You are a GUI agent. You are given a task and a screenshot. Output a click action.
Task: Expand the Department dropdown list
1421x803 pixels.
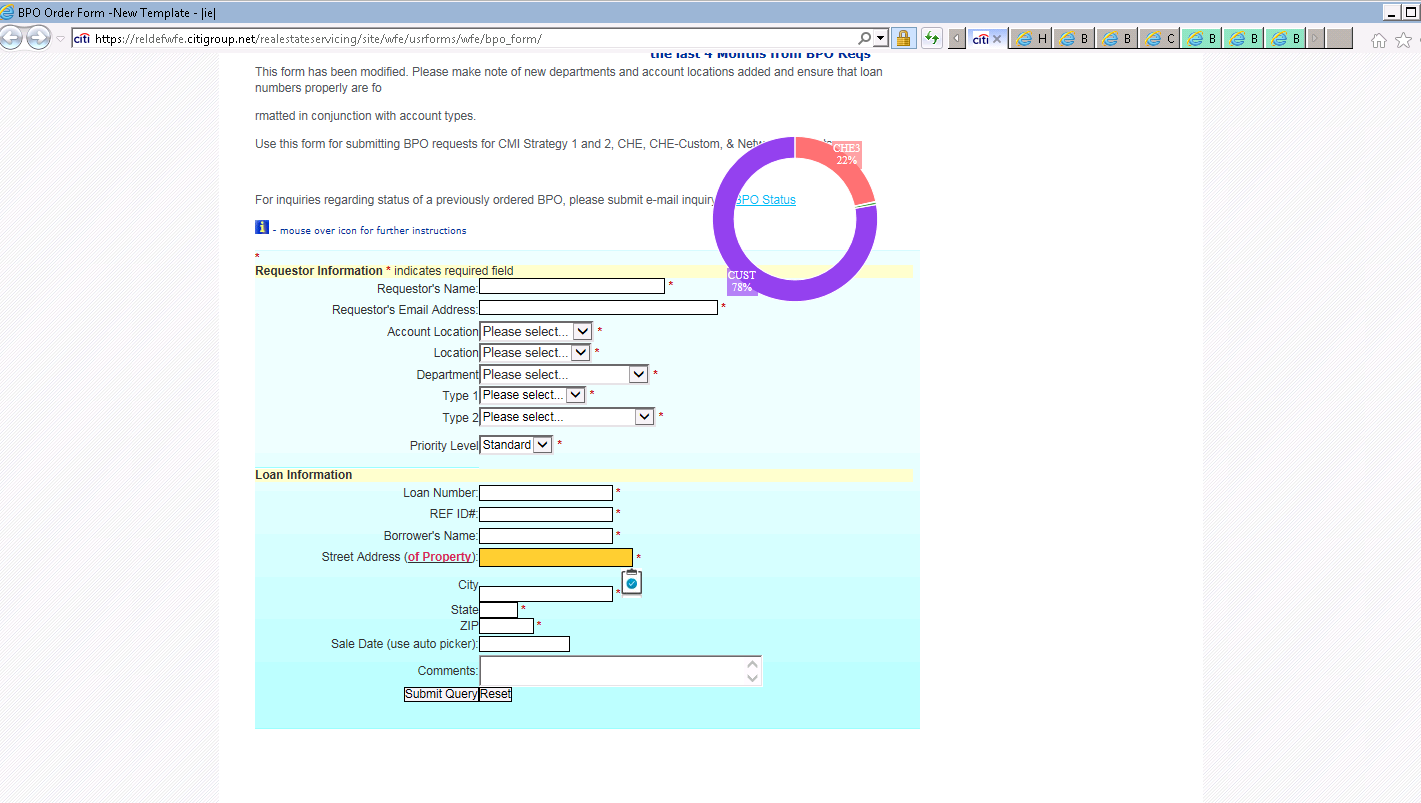564,374
